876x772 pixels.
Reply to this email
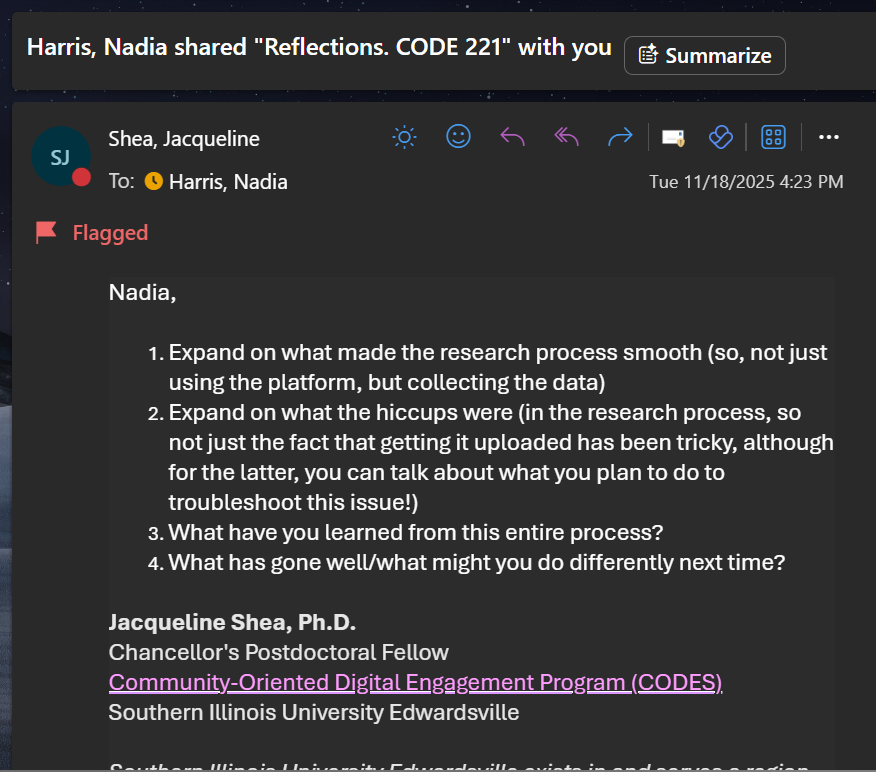click(512, 137)
